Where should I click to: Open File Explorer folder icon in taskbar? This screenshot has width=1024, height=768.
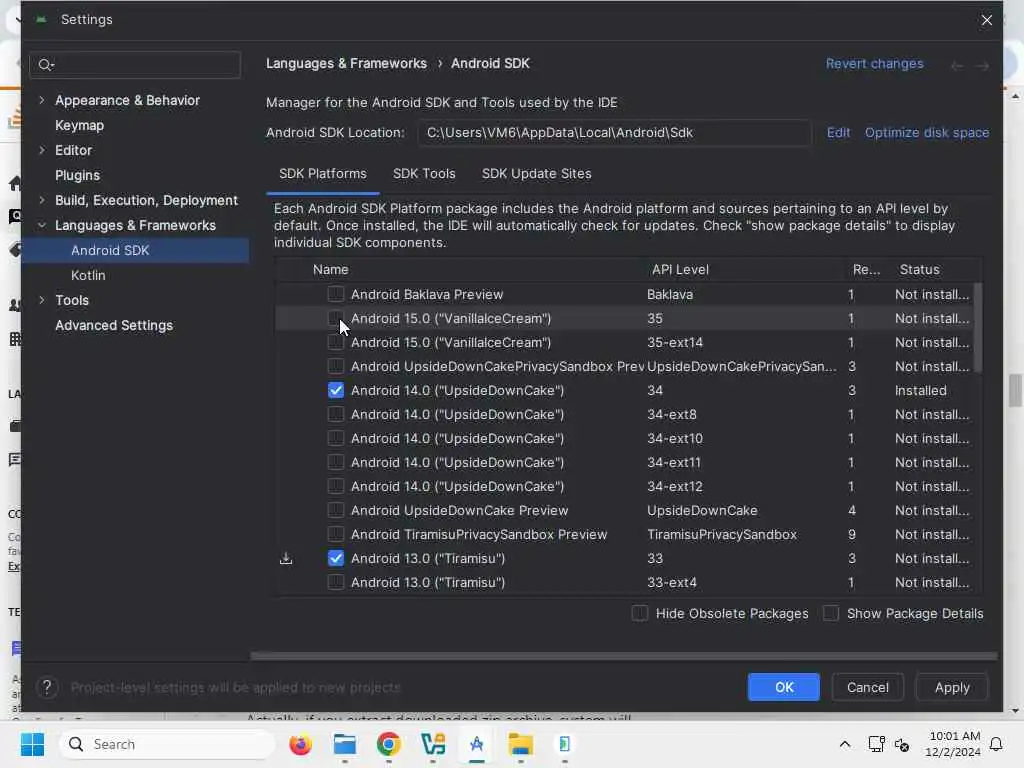521,744
